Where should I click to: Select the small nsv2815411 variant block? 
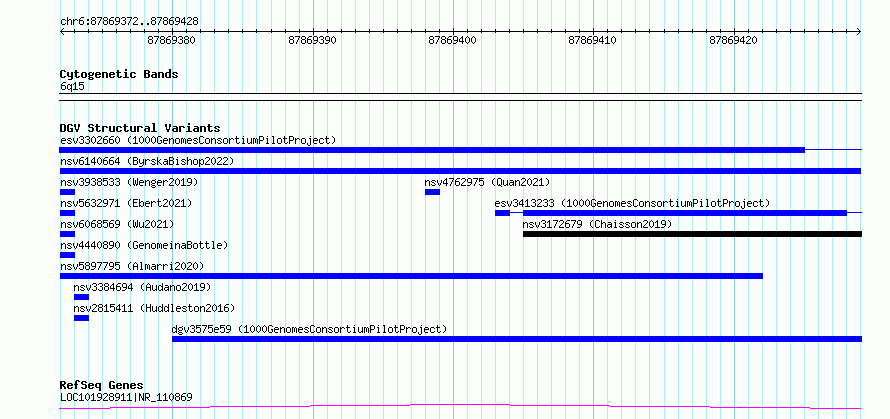point(81,318)
